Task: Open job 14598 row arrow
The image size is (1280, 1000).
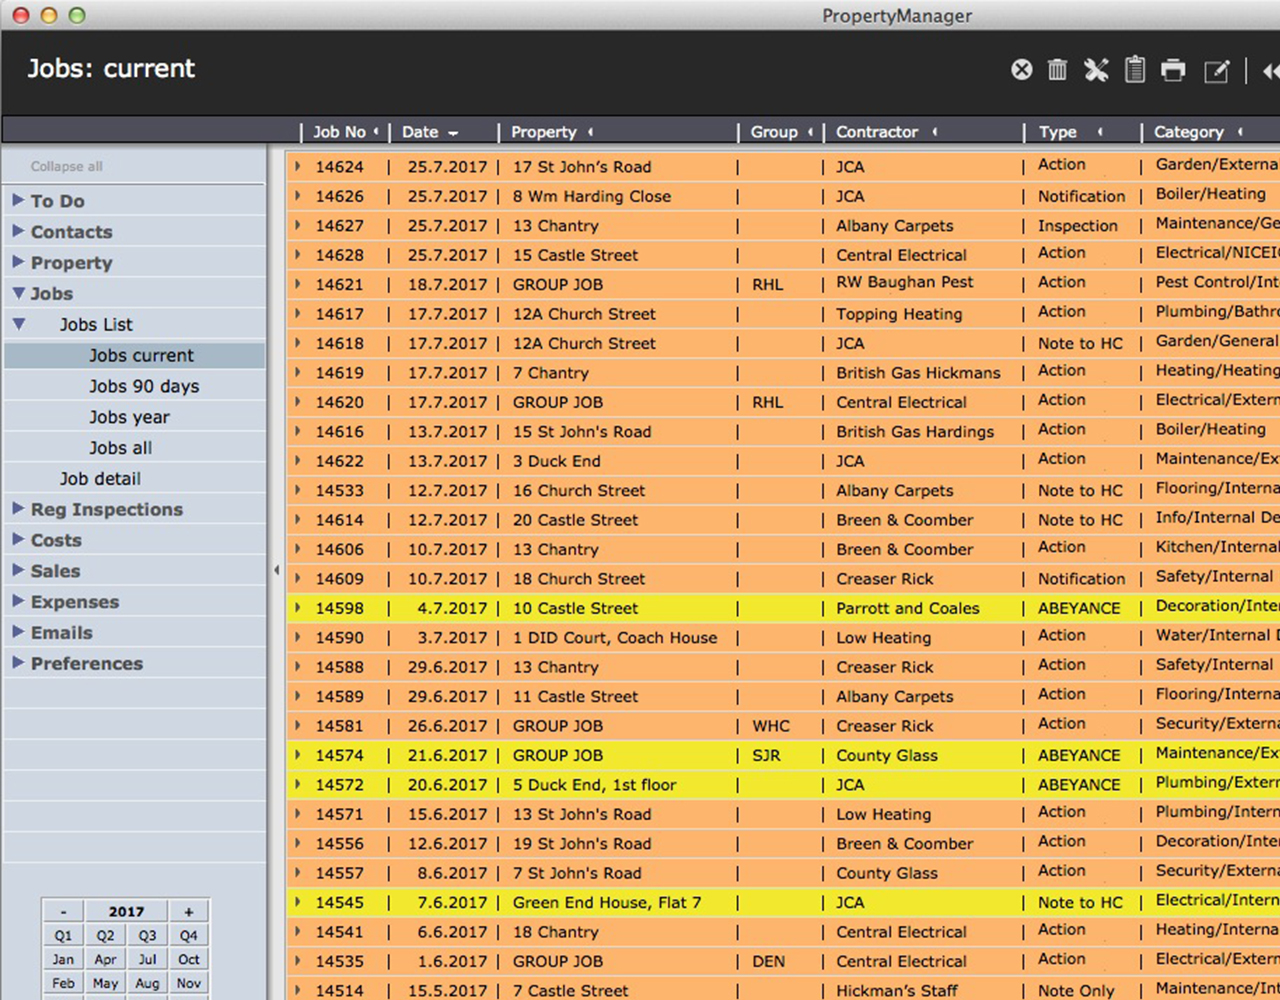Action: [297, 607]
